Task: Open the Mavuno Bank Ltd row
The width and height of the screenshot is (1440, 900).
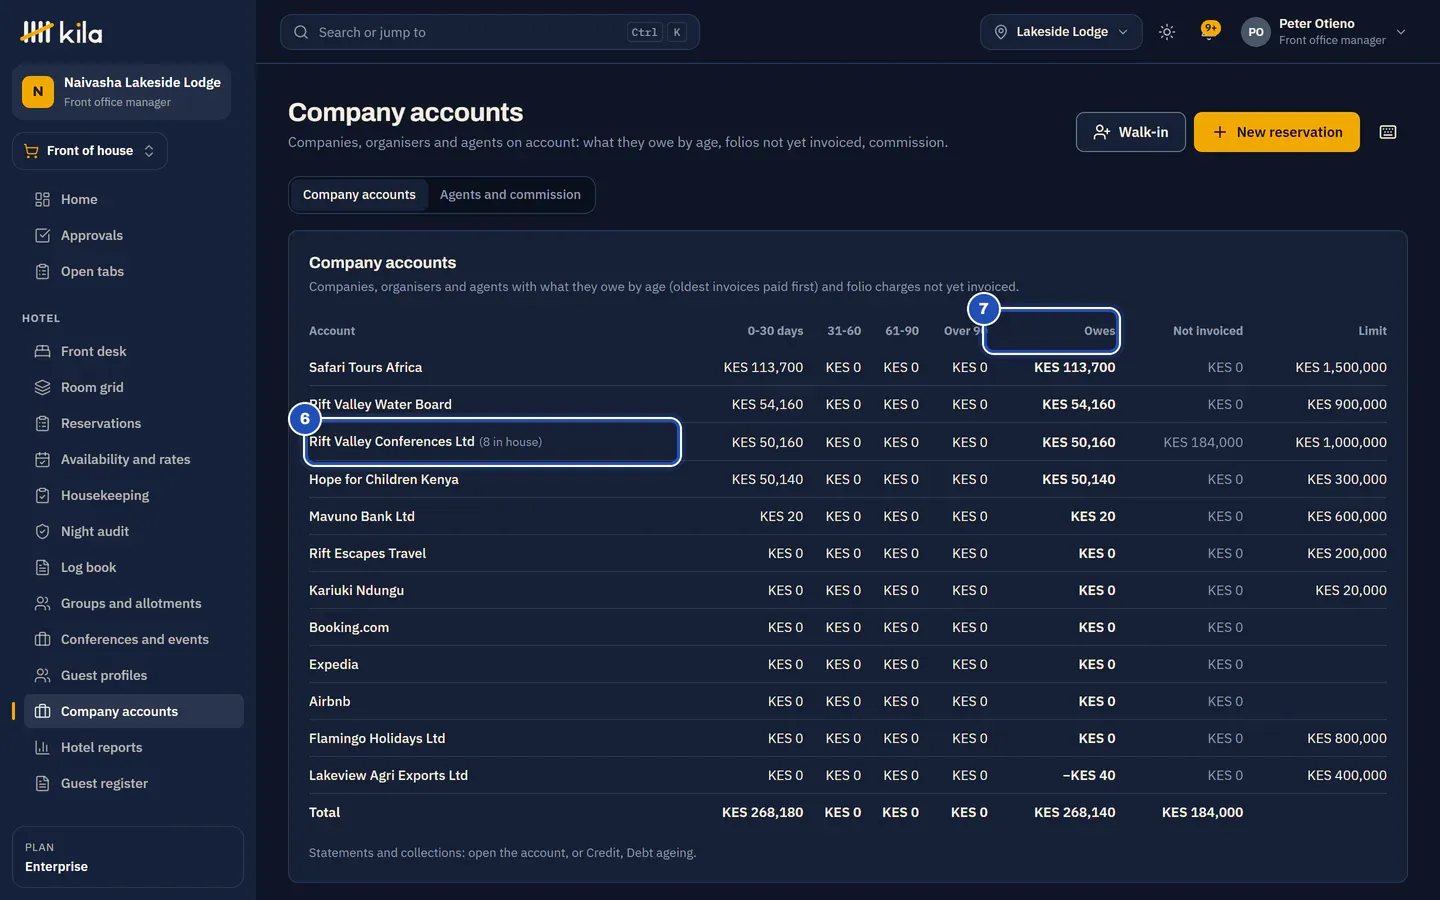Action: 848,517
